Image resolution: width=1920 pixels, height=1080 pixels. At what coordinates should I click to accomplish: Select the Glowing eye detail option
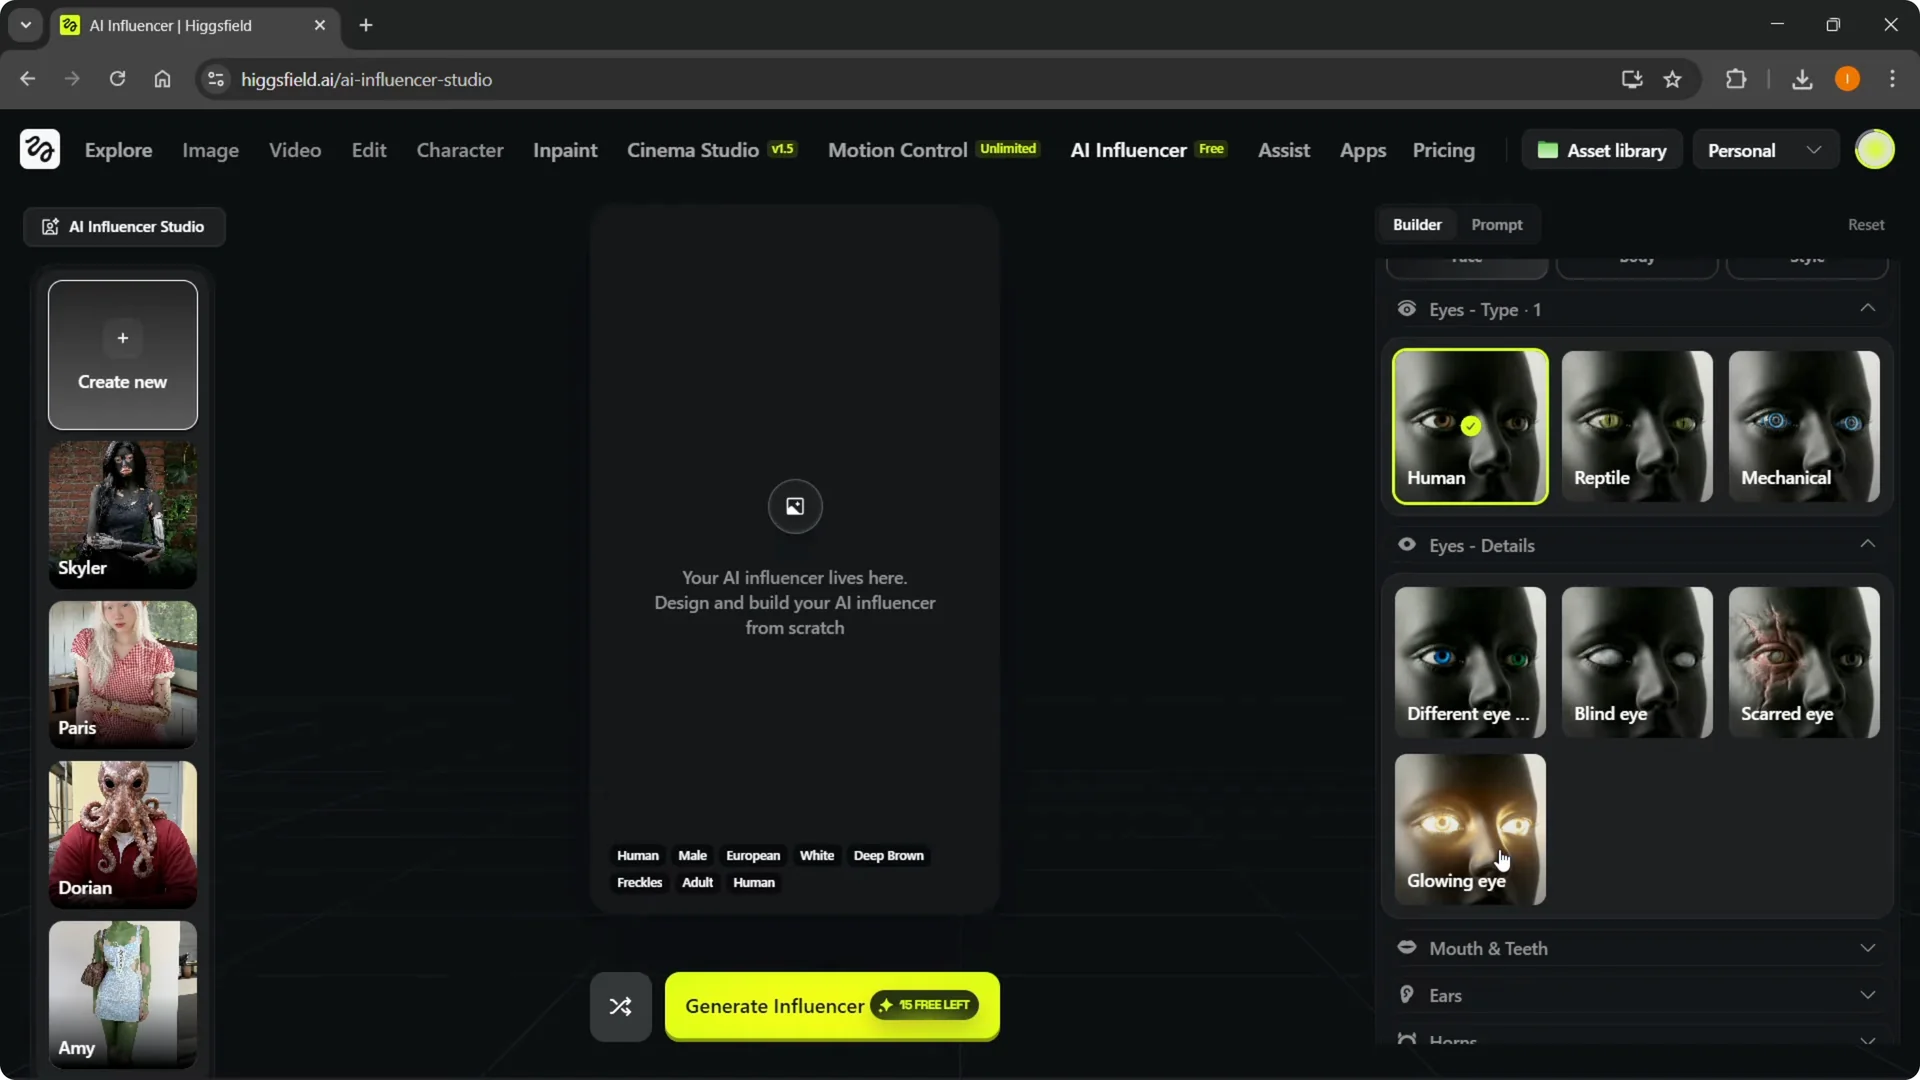(x=1470, y=829)
